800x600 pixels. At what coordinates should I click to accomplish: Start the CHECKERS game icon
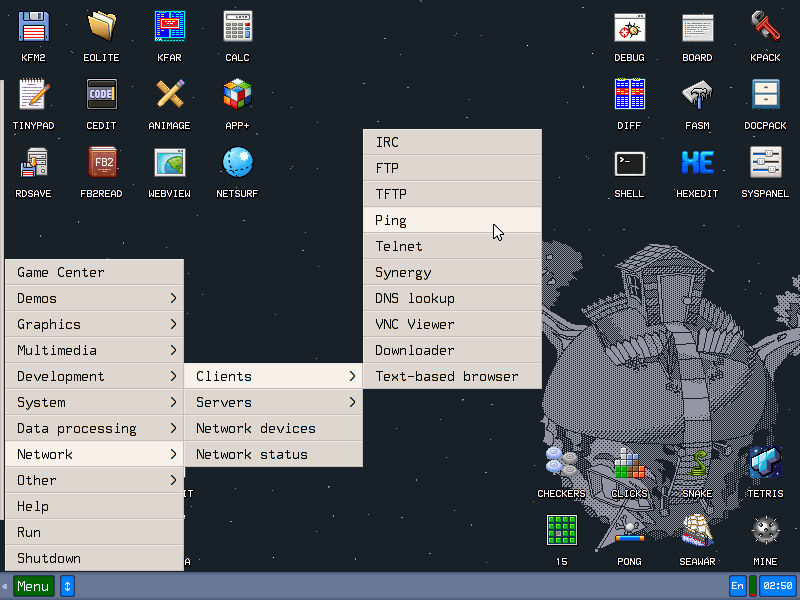(561, 463)
